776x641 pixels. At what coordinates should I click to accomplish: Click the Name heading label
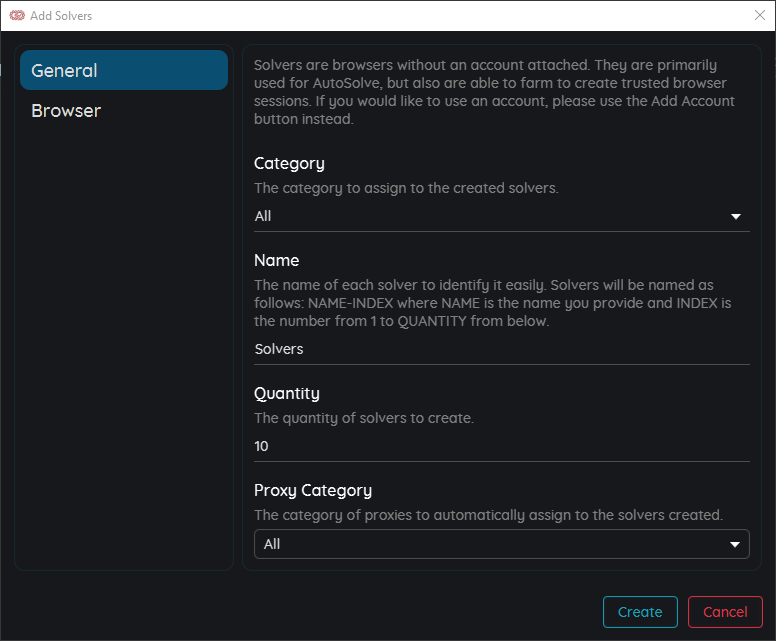pos(276,260)
